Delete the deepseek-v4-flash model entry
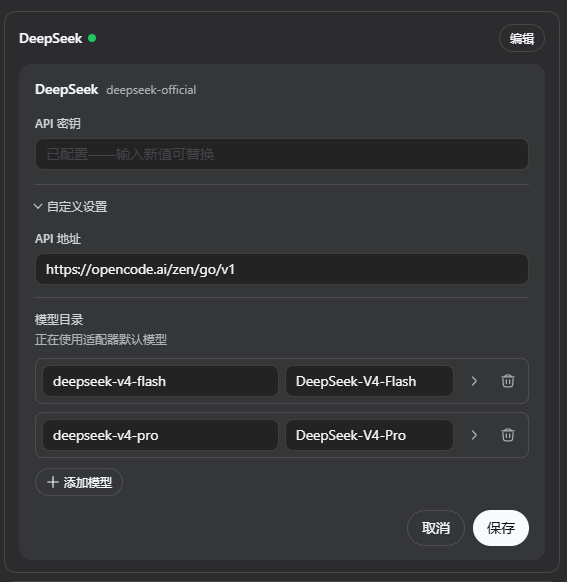Viewport: 567px width, 582px height. [x=508, y=381]
